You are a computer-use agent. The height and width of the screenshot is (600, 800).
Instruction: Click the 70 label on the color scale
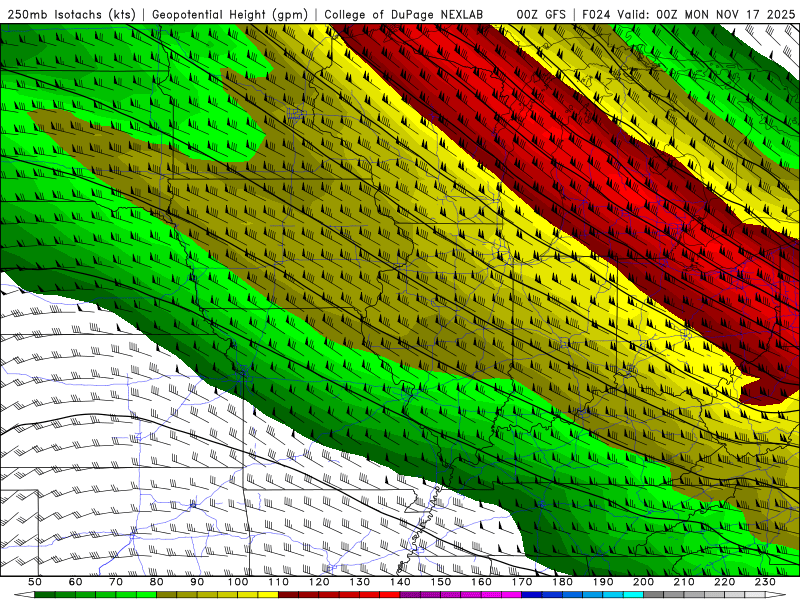tap(116, 582)
